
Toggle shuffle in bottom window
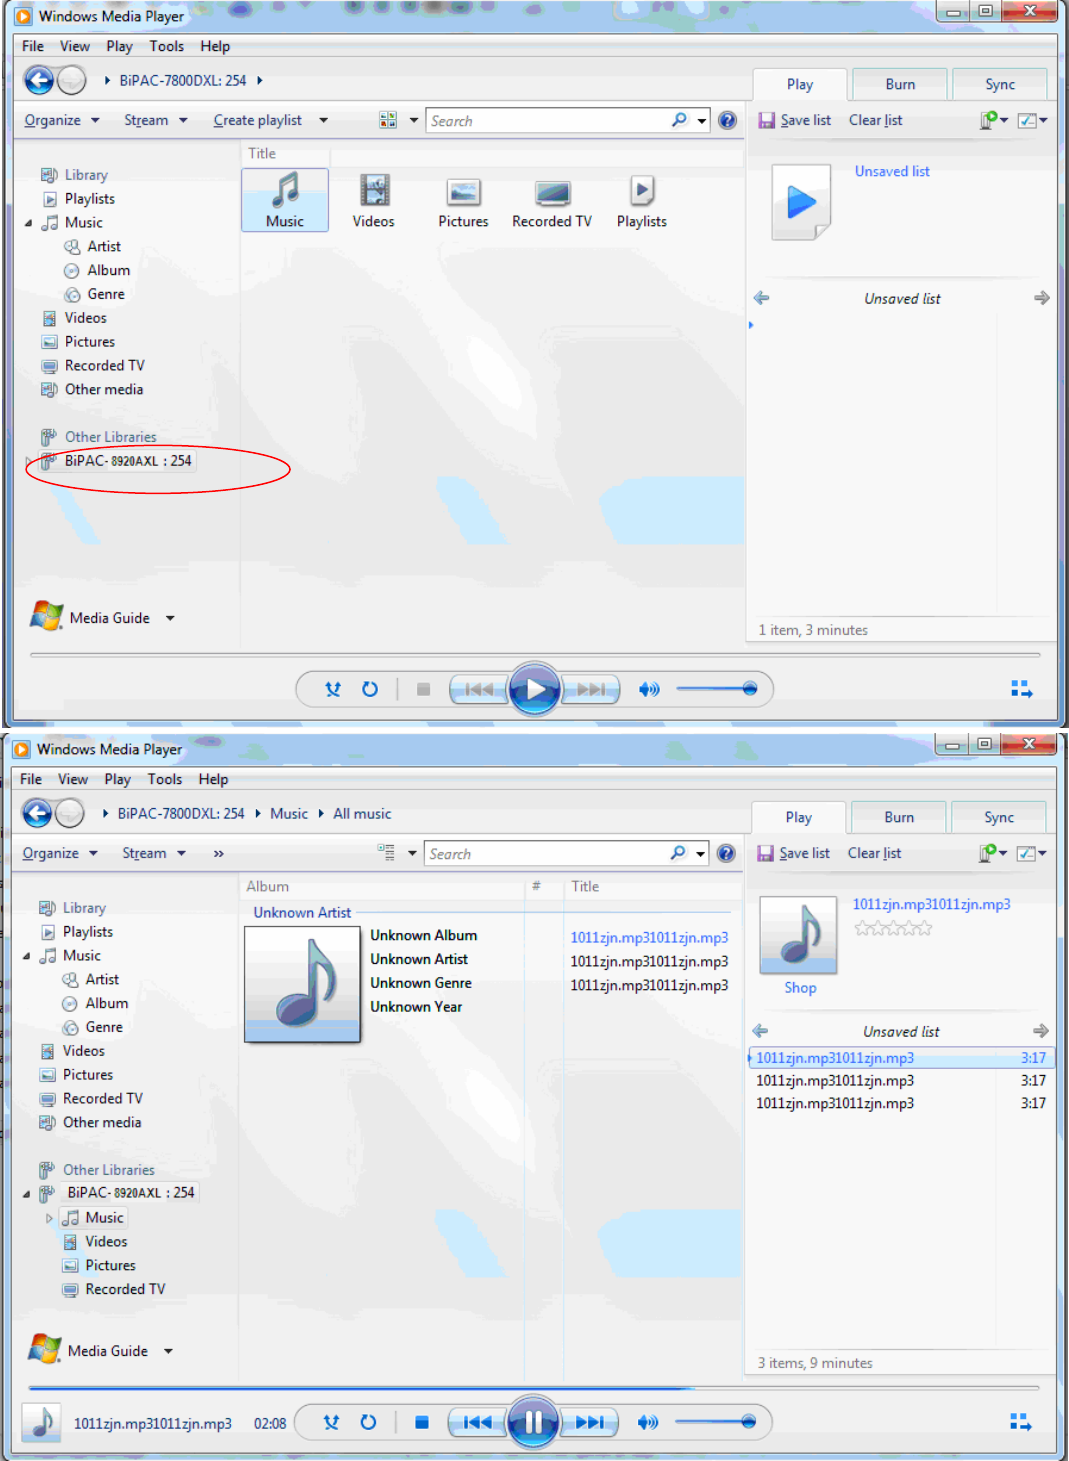331,1422
